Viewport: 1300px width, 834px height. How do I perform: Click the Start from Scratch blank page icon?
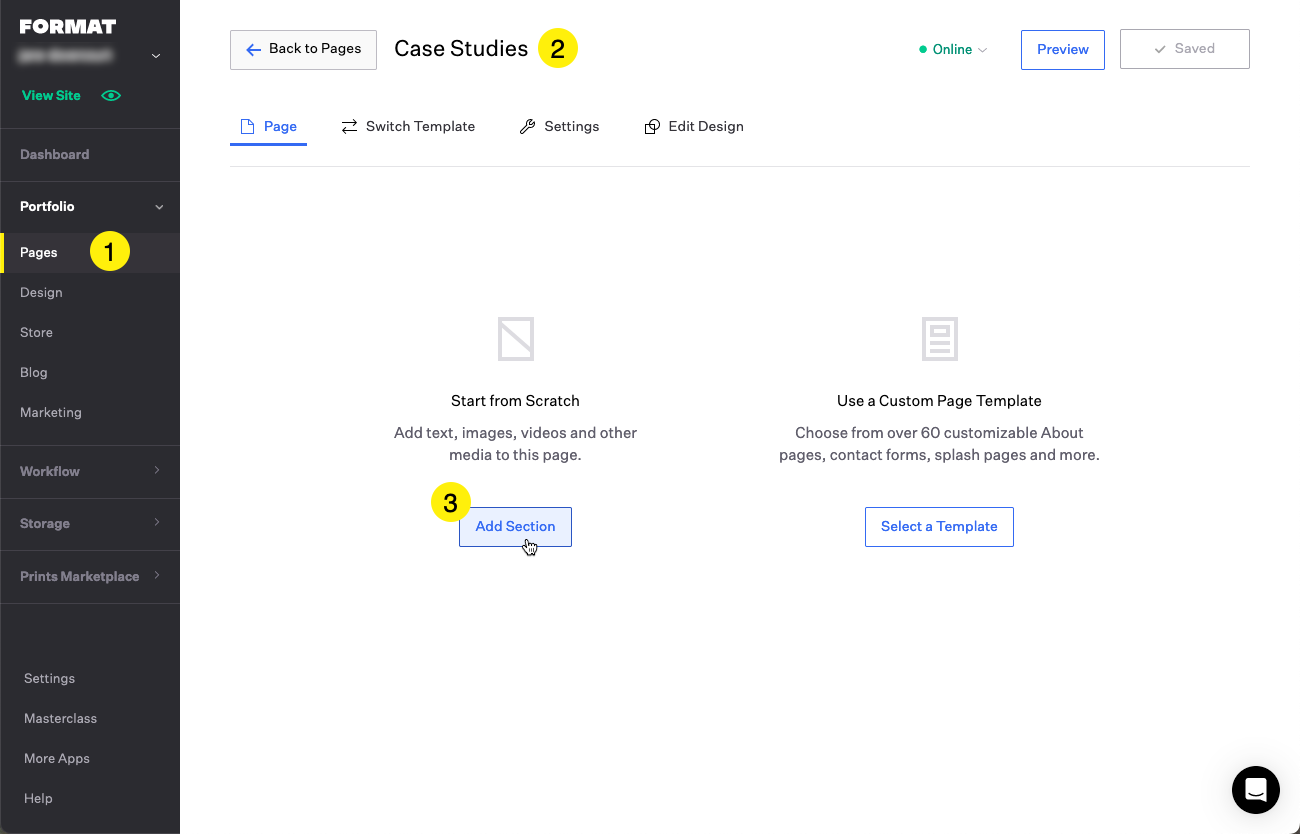point(515,339)
